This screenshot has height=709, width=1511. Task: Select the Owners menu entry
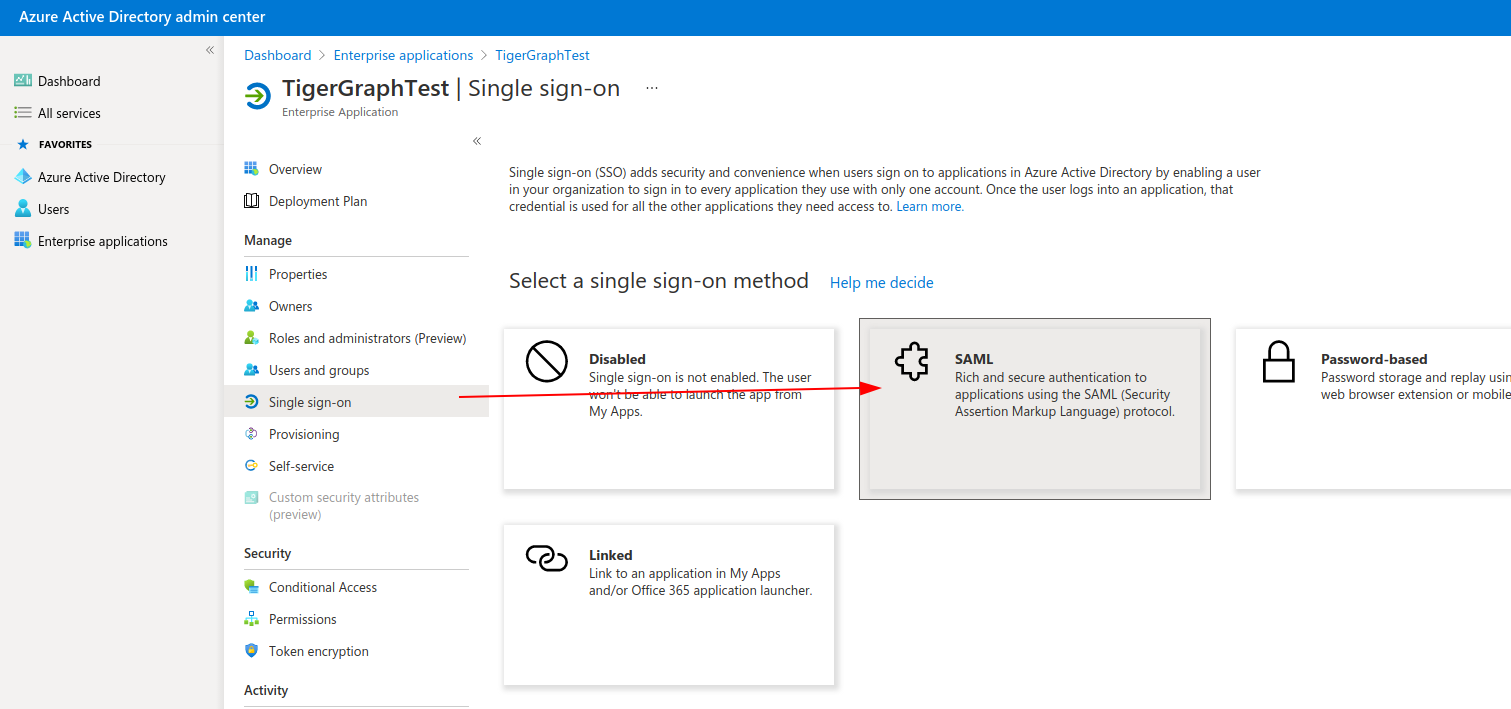290,305
